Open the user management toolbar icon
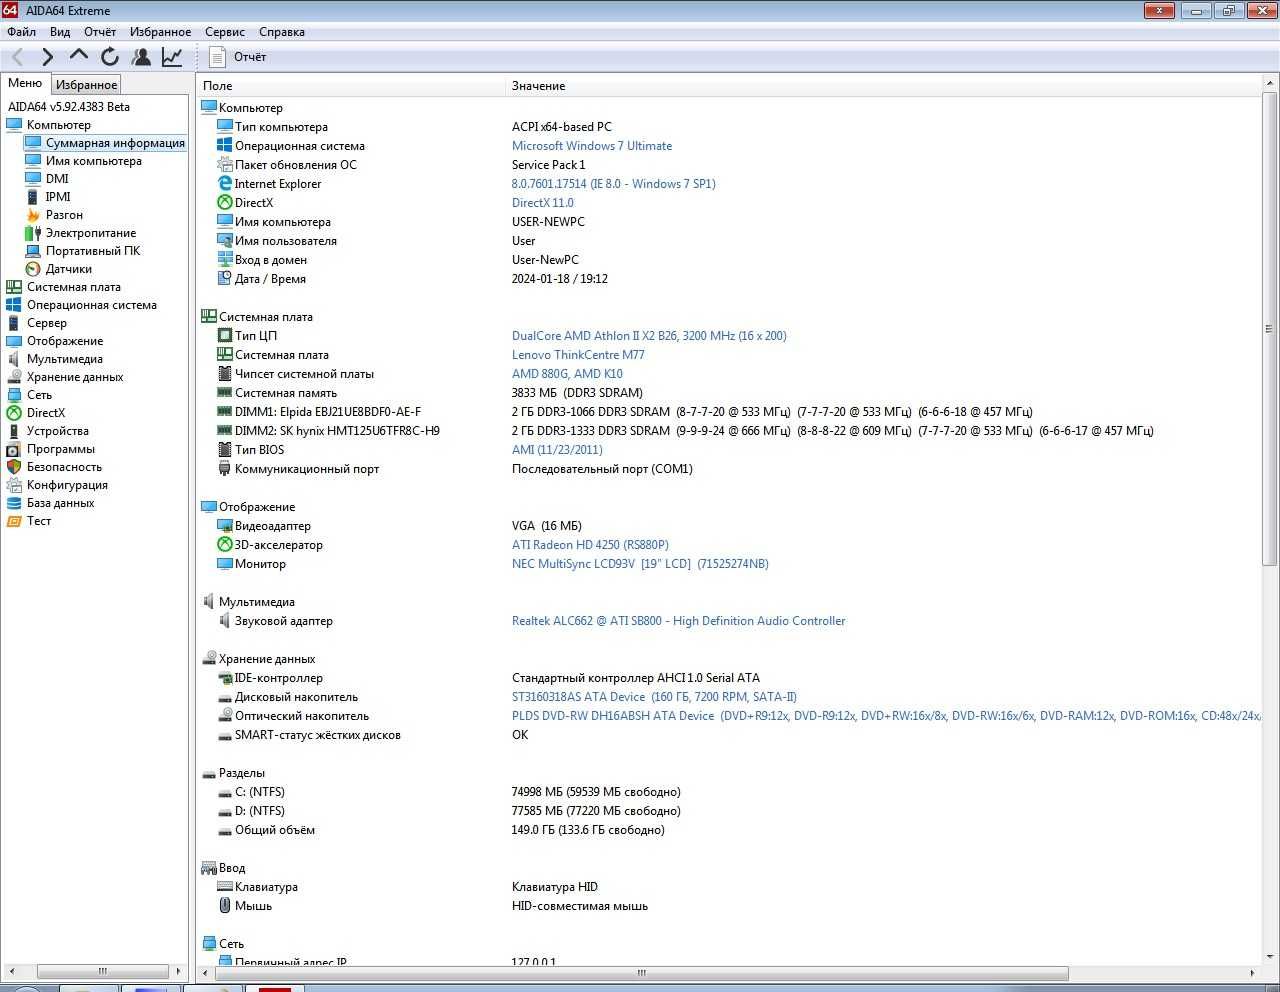Image resolution: width=1280 pixels, height=992 pixels. coord(142,57)
